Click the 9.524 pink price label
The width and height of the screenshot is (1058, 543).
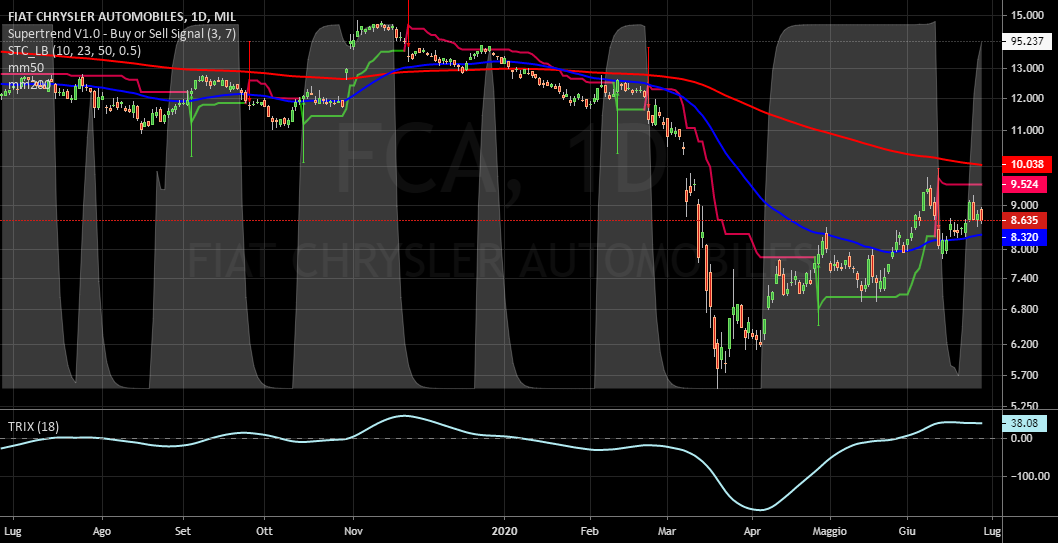click(1024, 183)
